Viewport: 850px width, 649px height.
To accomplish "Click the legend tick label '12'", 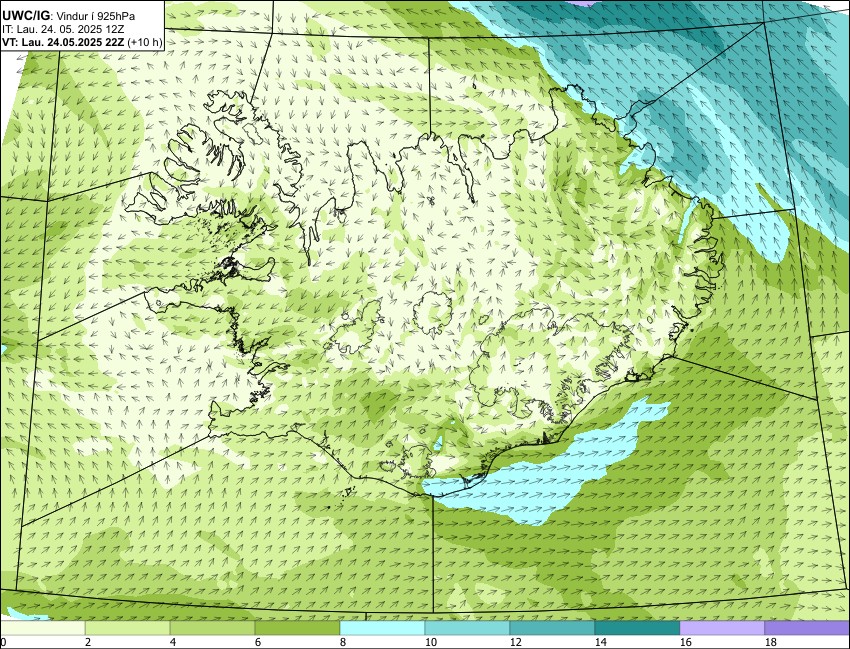I will tap(516, 642).
